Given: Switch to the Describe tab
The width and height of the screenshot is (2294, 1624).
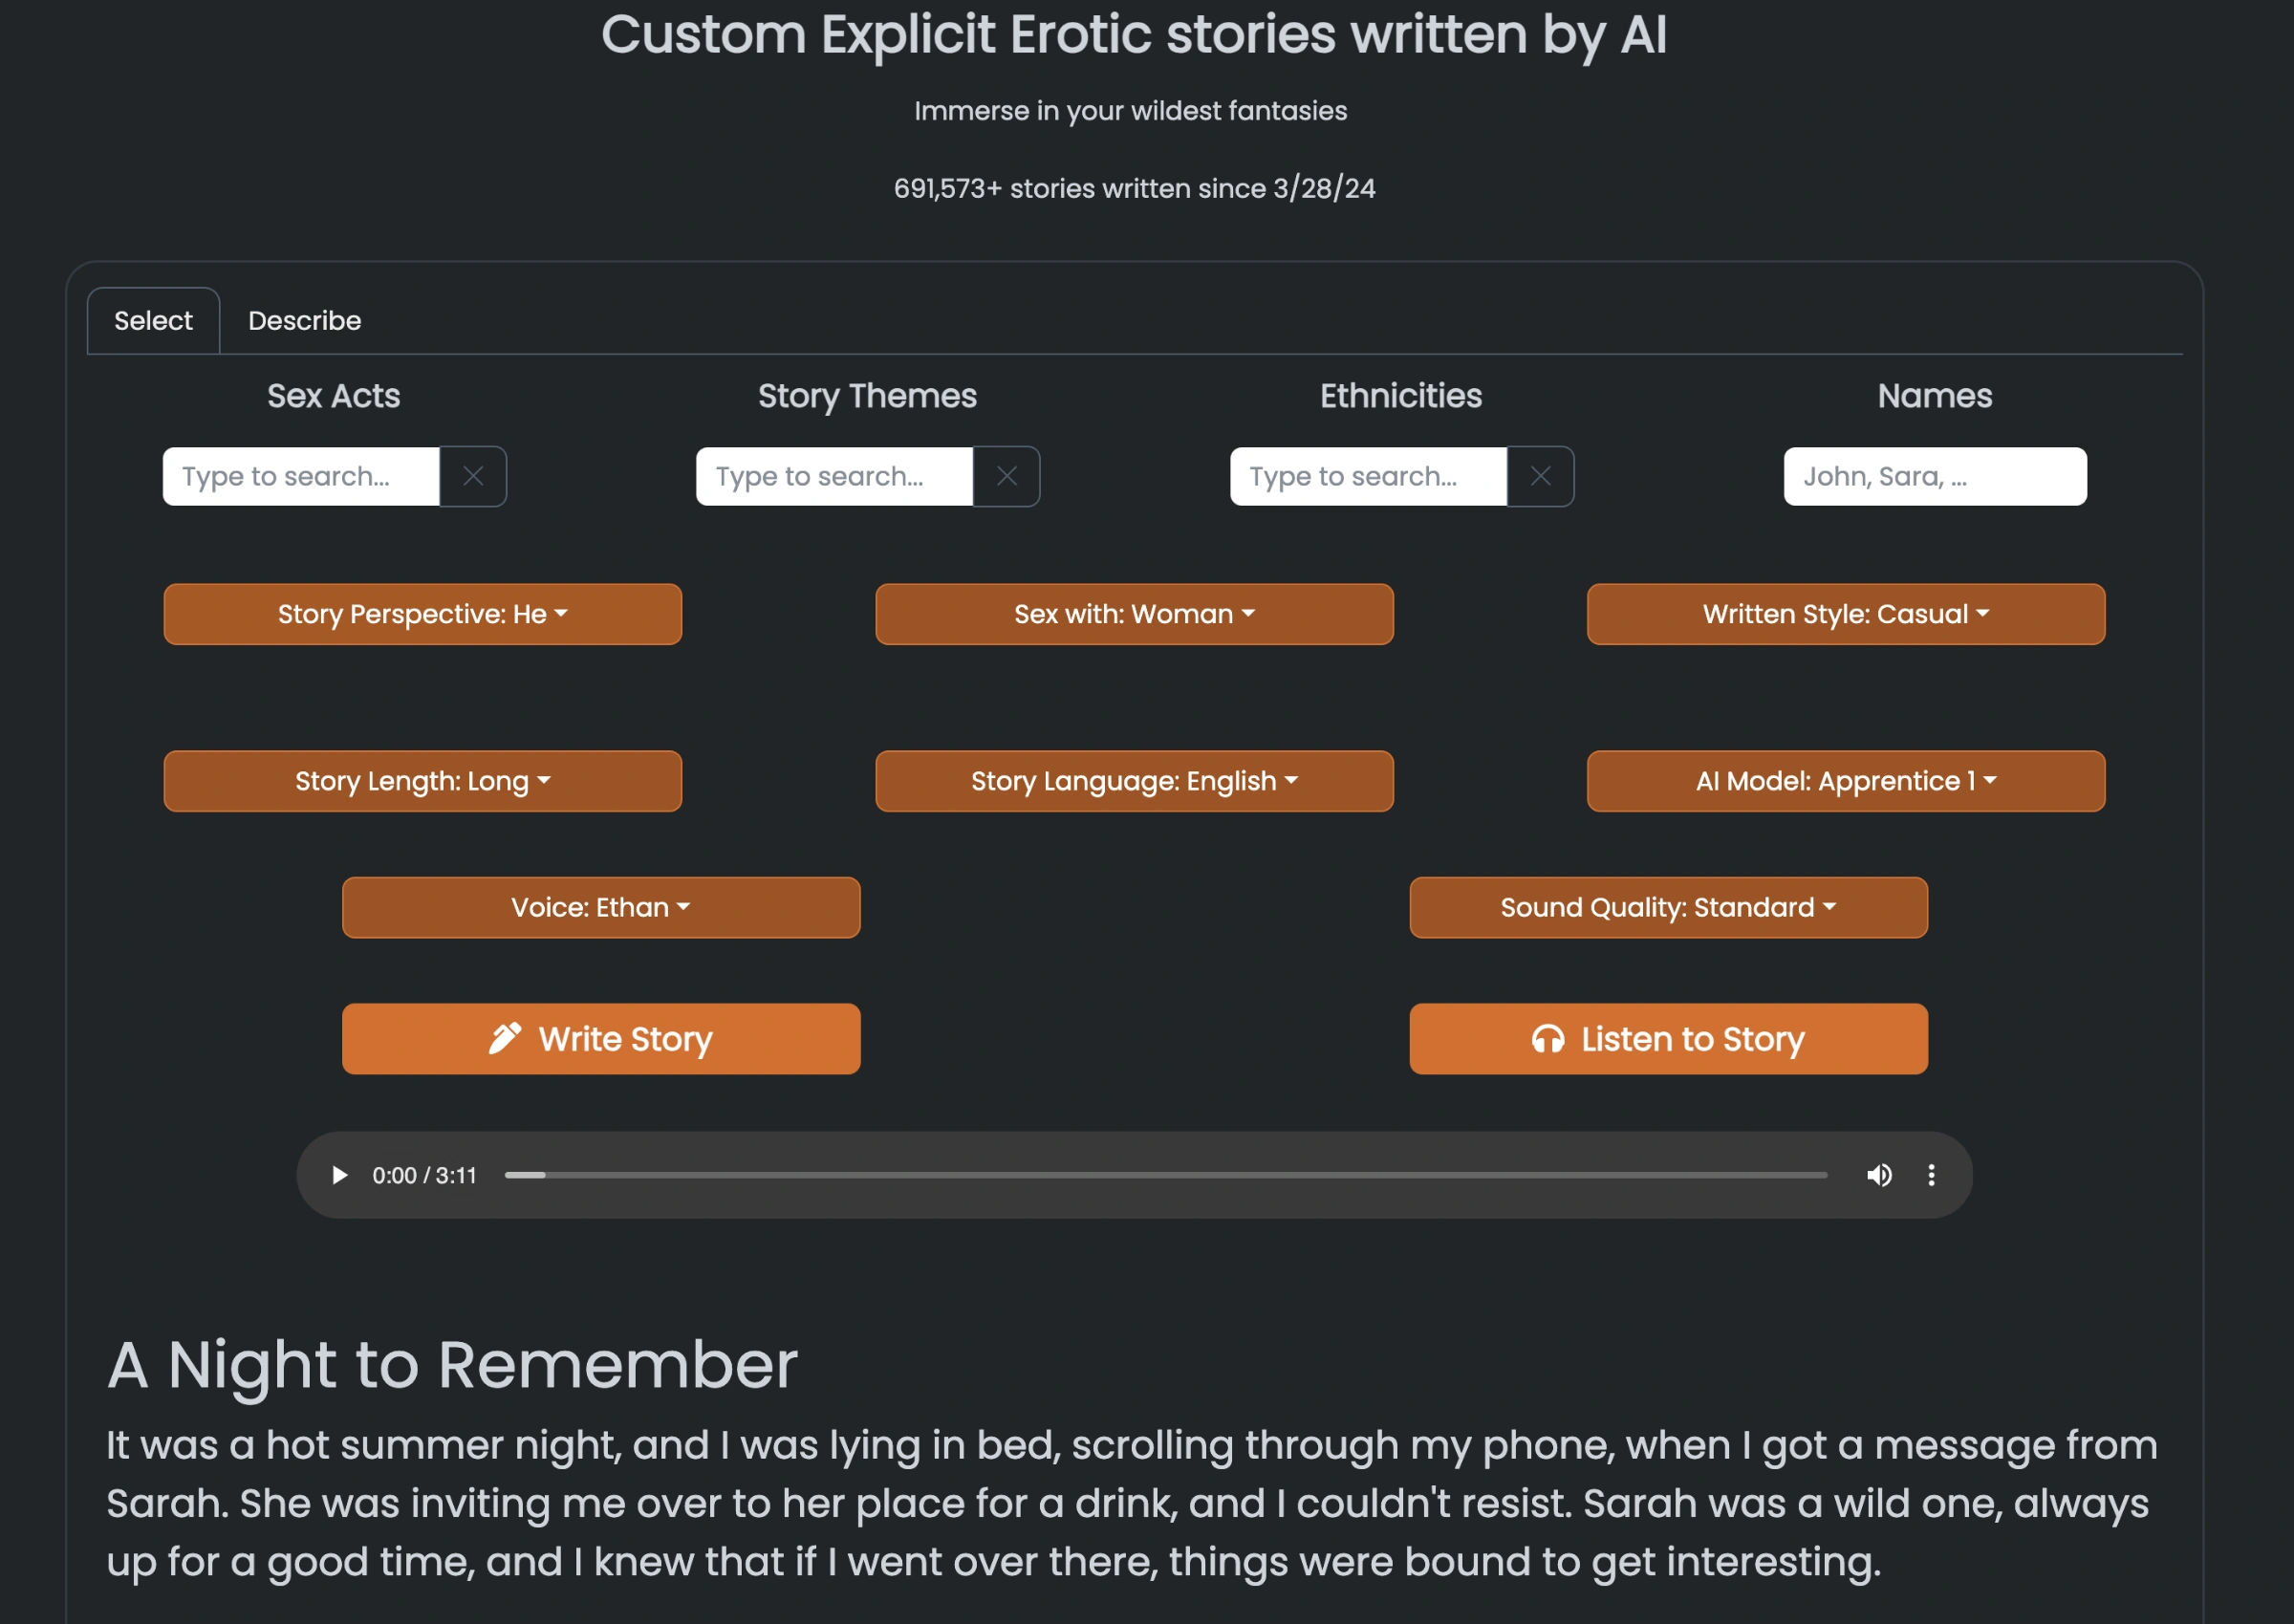Looking at the screenshot, I should click(304, 321).
